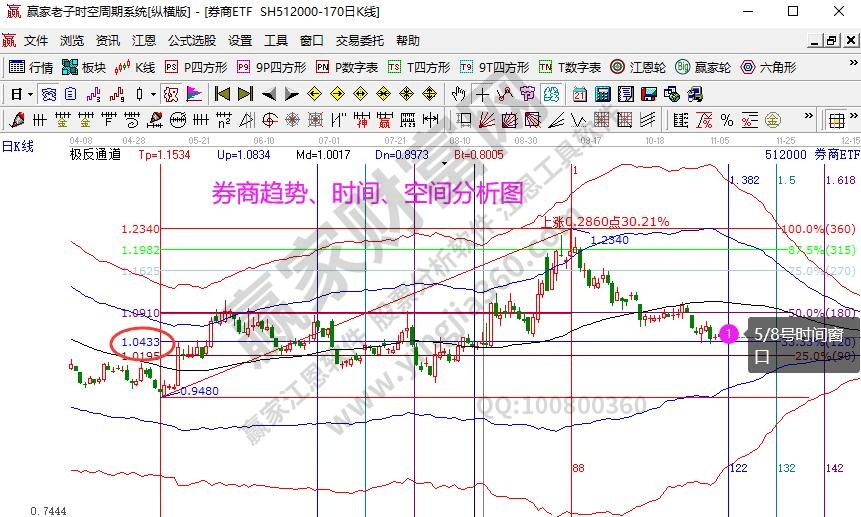
Task: Toggle the hand pan tool
Action: point(458,94)
